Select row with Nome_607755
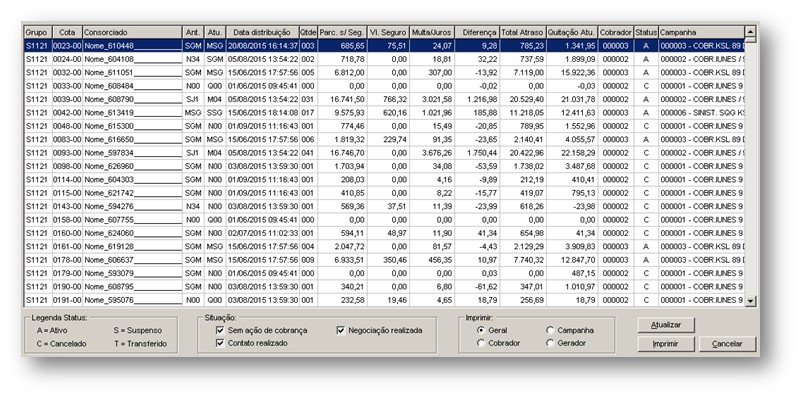802x399 pixels. pos(384,219)
